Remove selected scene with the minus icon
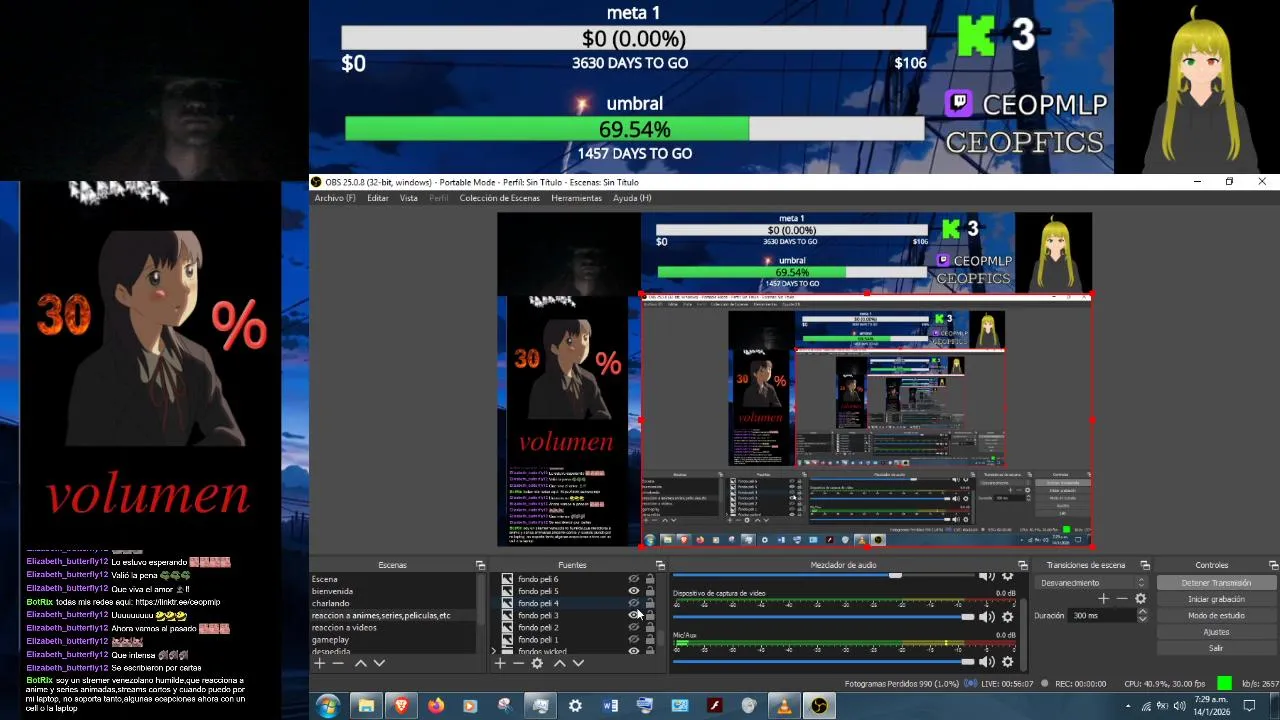 pos(338,663)
